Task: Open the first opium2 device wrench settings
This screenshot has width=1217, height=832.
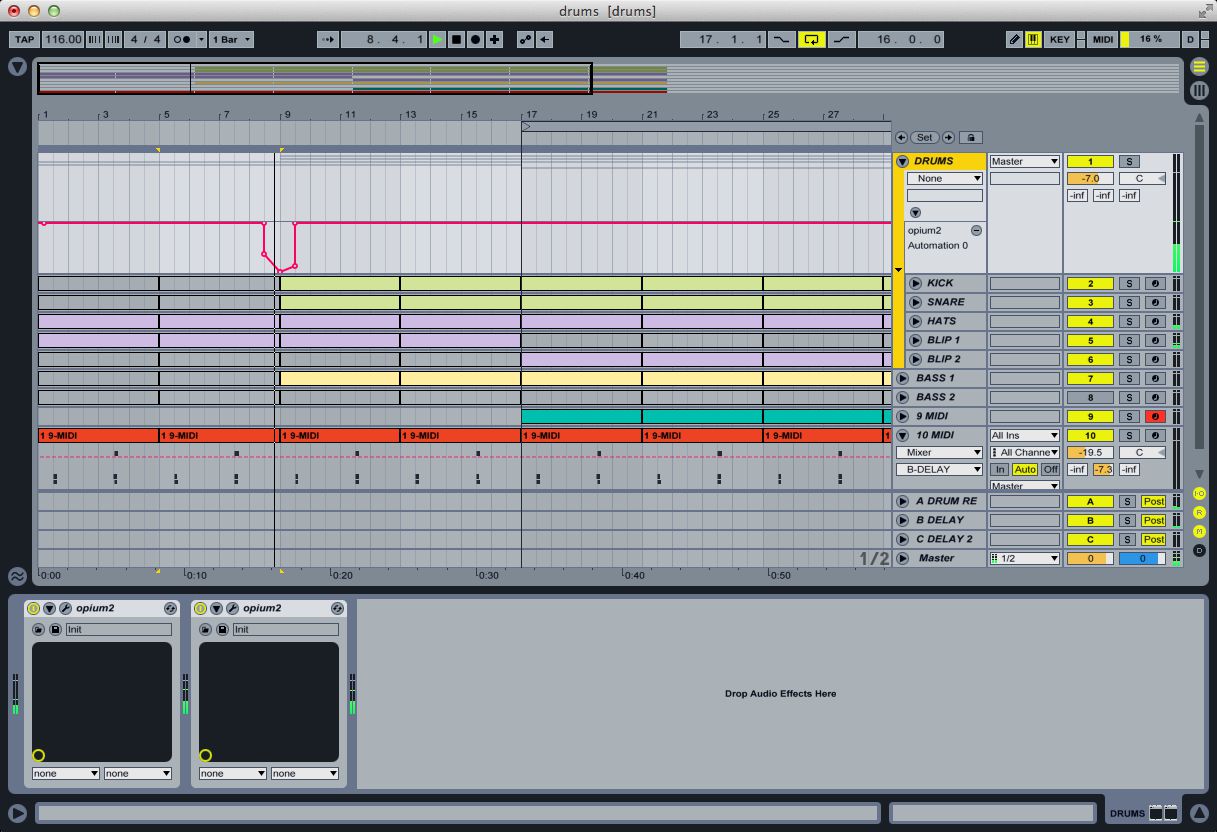Action: [x=65, y=608]
